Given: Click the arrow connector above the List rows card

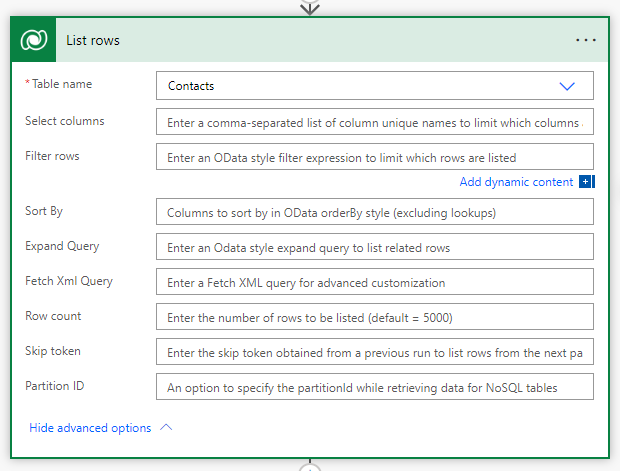Looking at the screenshot, I should (x=310, y=7).
